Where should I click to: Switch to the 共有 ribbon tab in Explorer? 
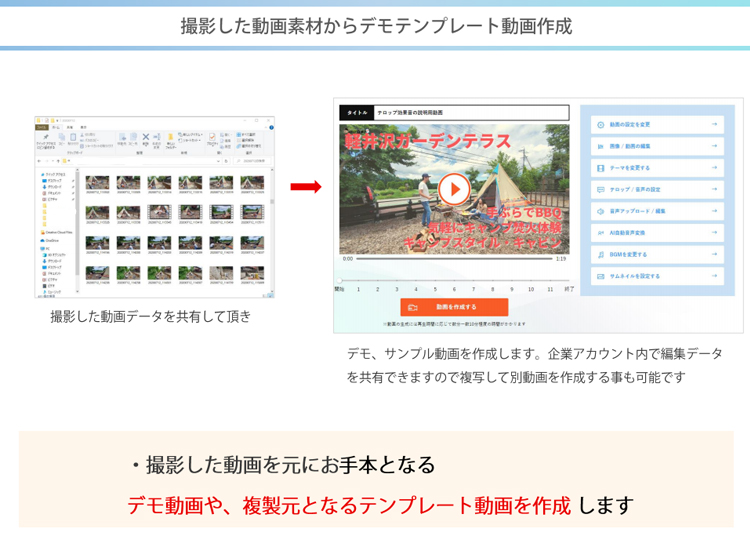[x=70, y=127]
